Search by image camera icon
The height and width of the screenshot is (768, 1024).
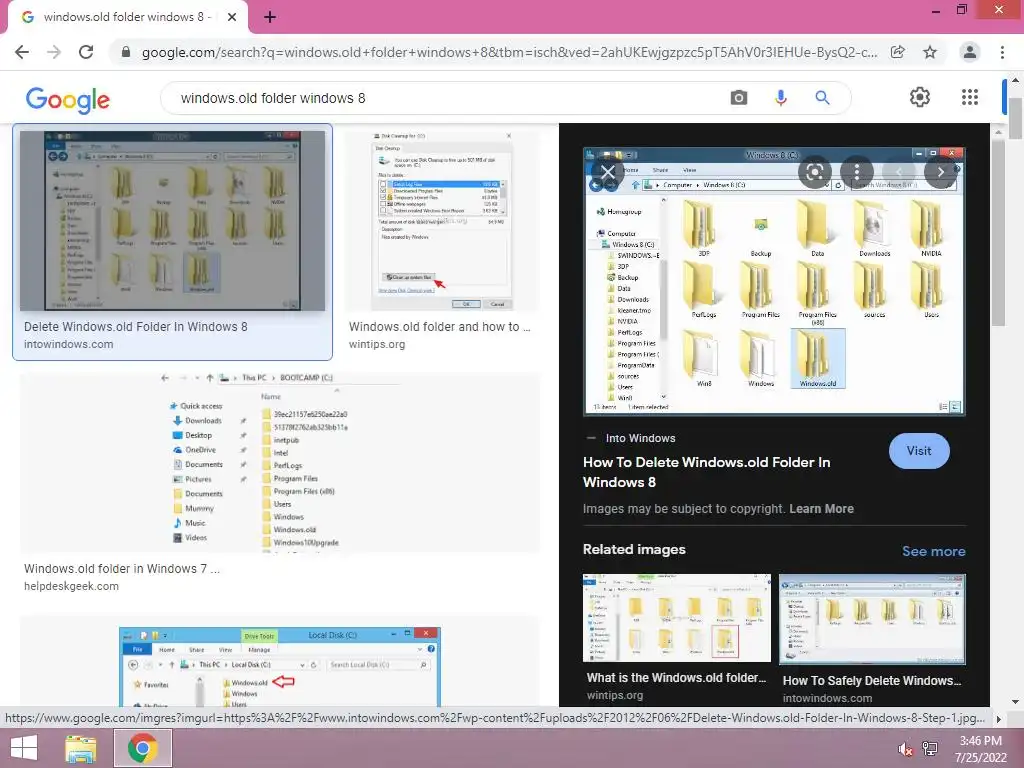pos(739,98)
